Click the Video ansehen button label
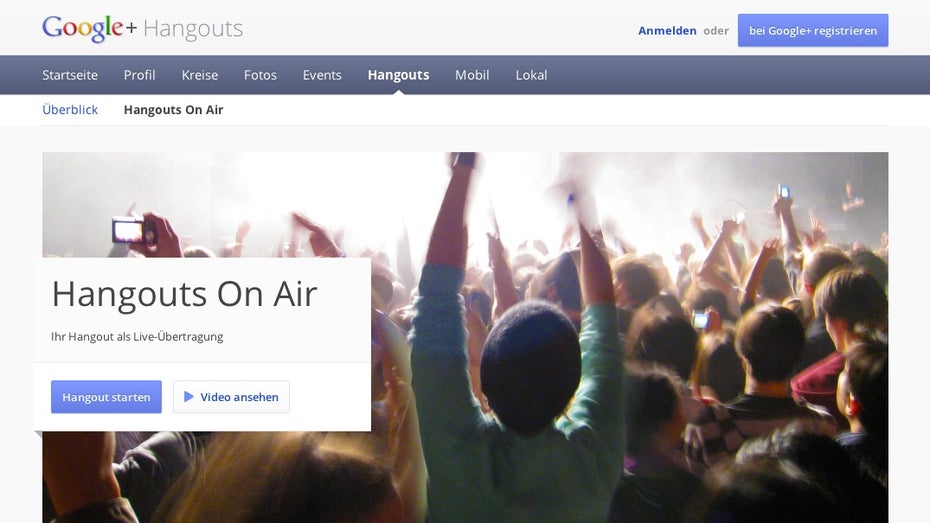The width and height of the screenshot is (930, 523). (x=240, y=397)
